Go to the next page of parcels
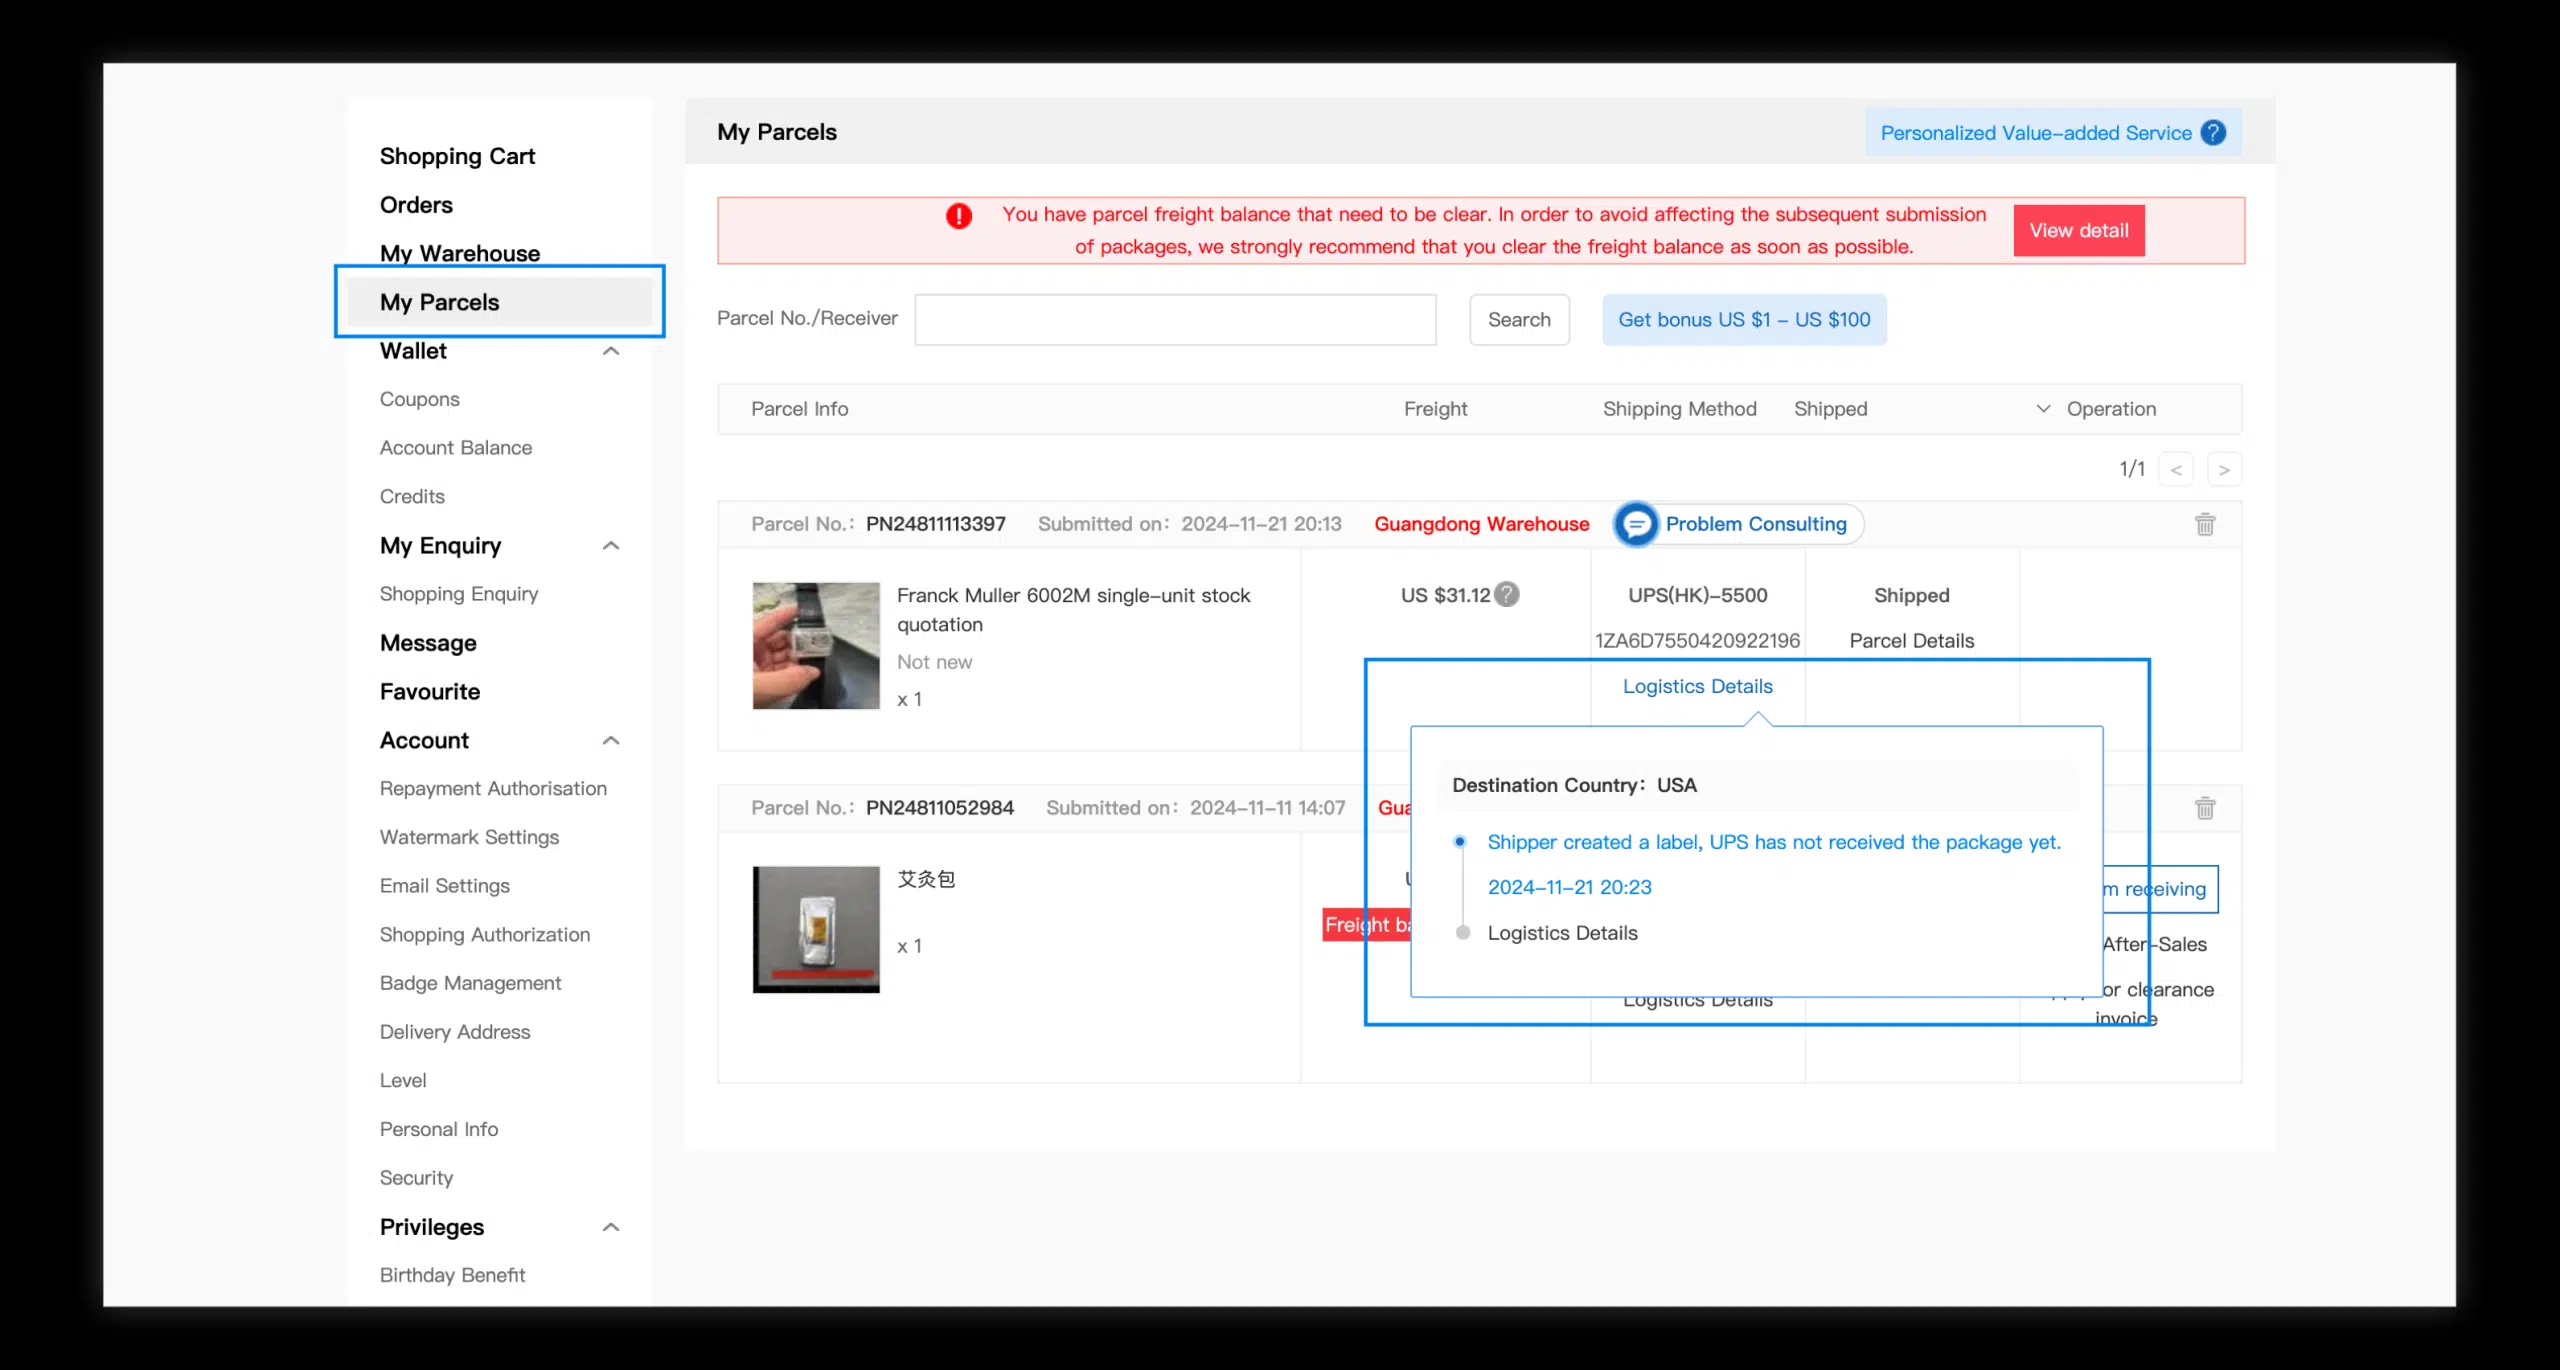This screenshot has width=2560, height=1370. (2224, 470)
